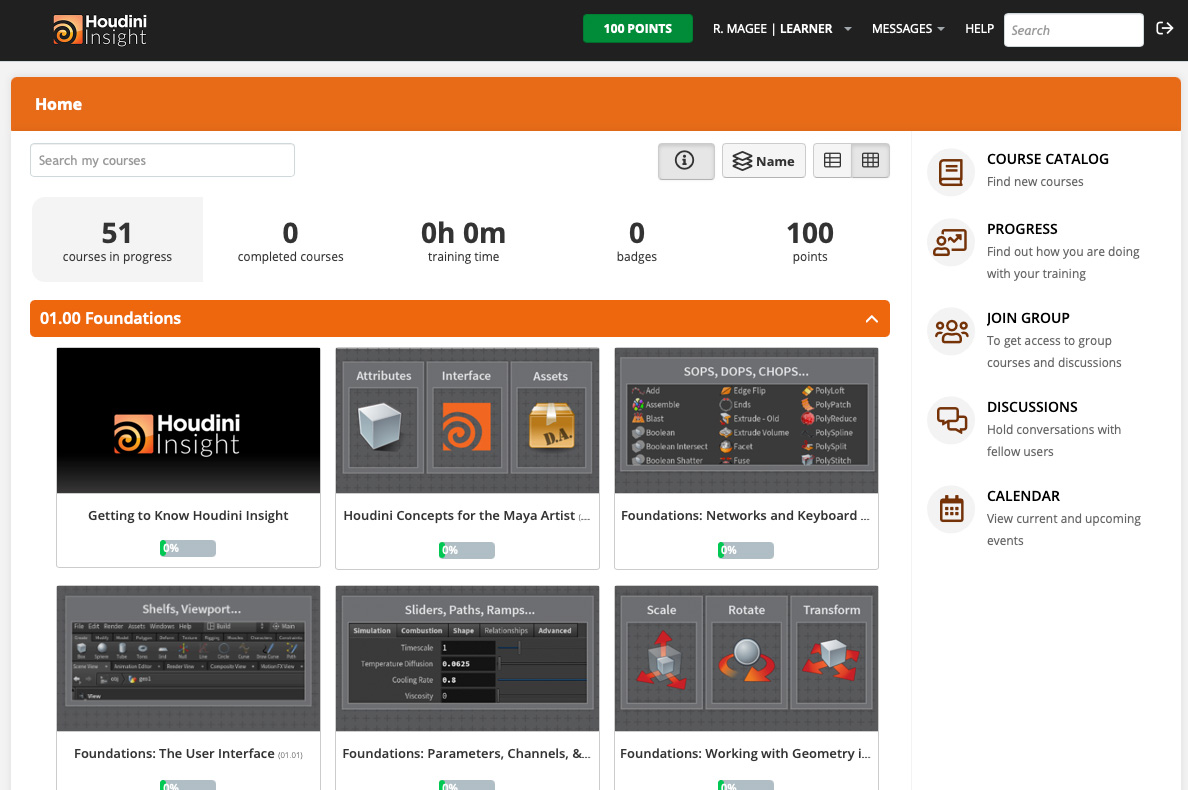The width and height of the screenshot is (1188, 790).
Task: Click the info circle button
Action: tap(686, 161)
